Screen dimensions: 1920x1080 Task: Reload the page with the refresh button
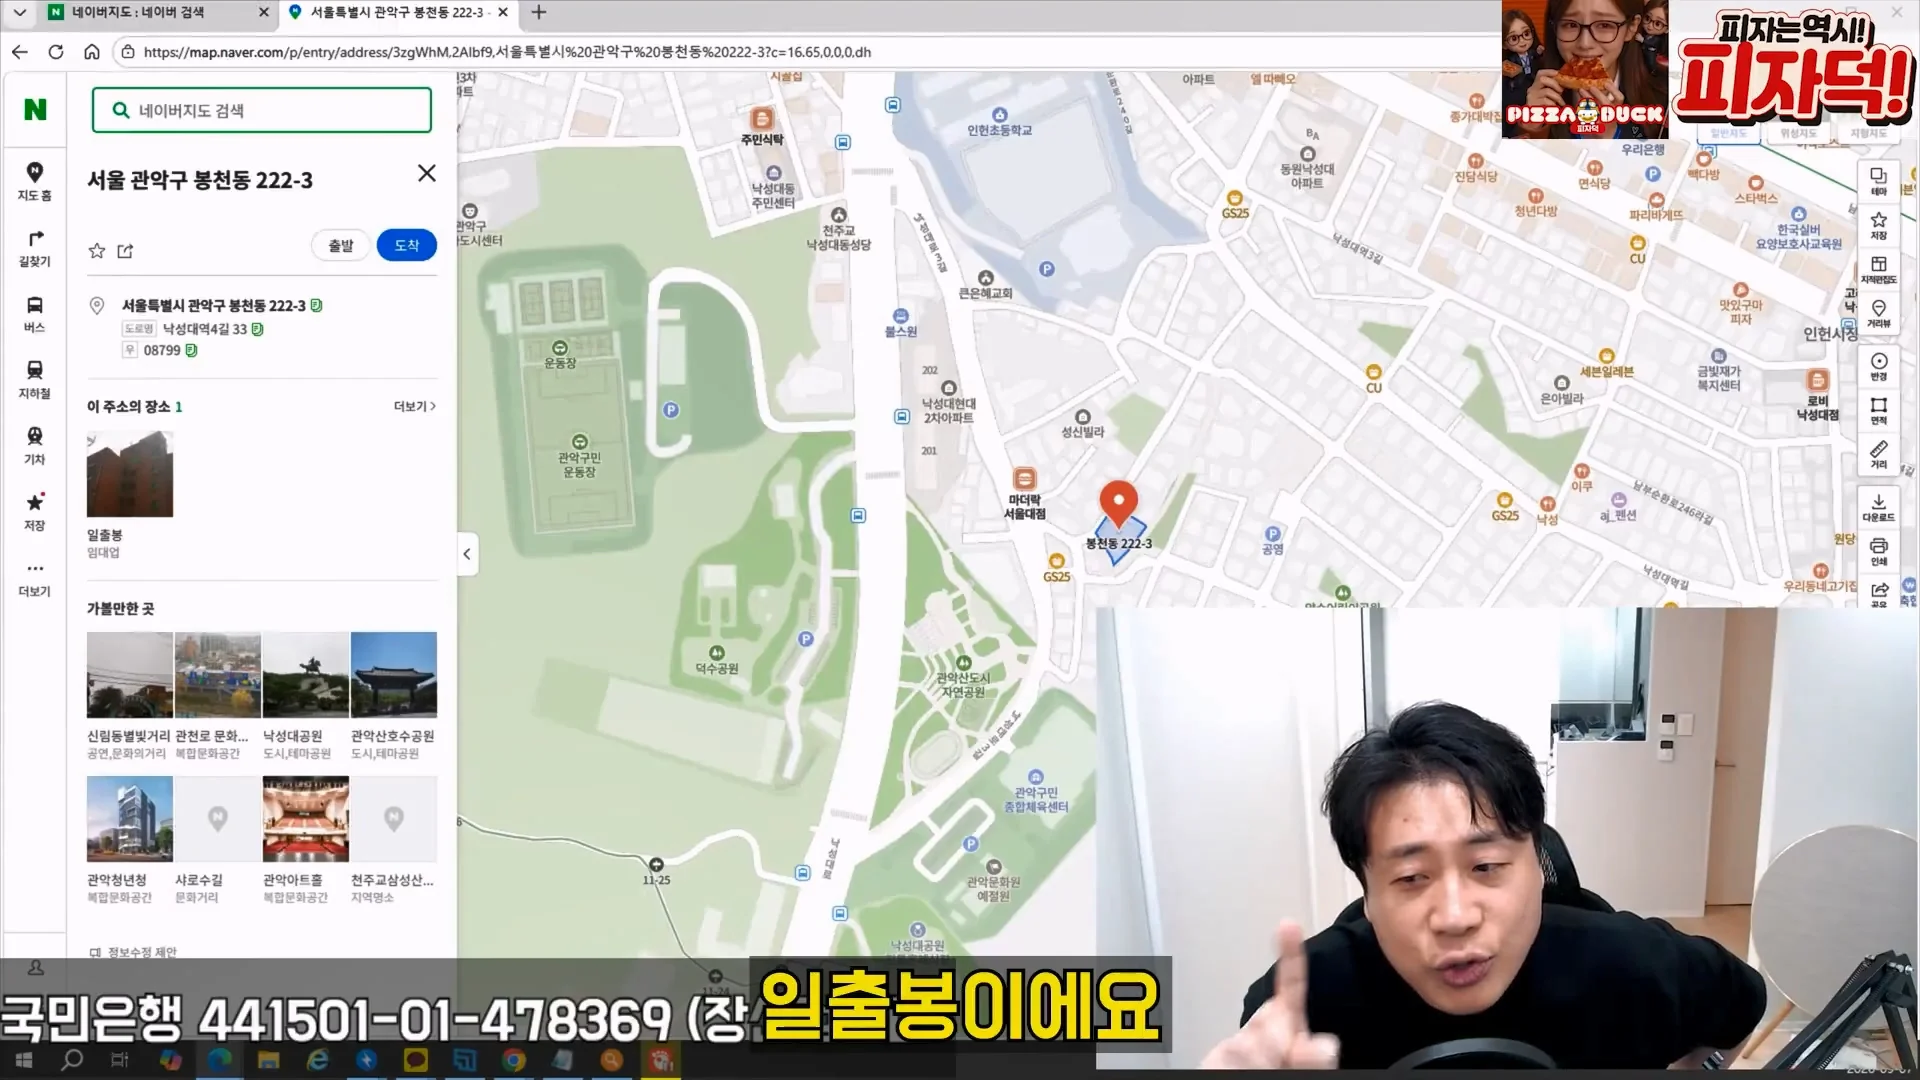(56, 52)
